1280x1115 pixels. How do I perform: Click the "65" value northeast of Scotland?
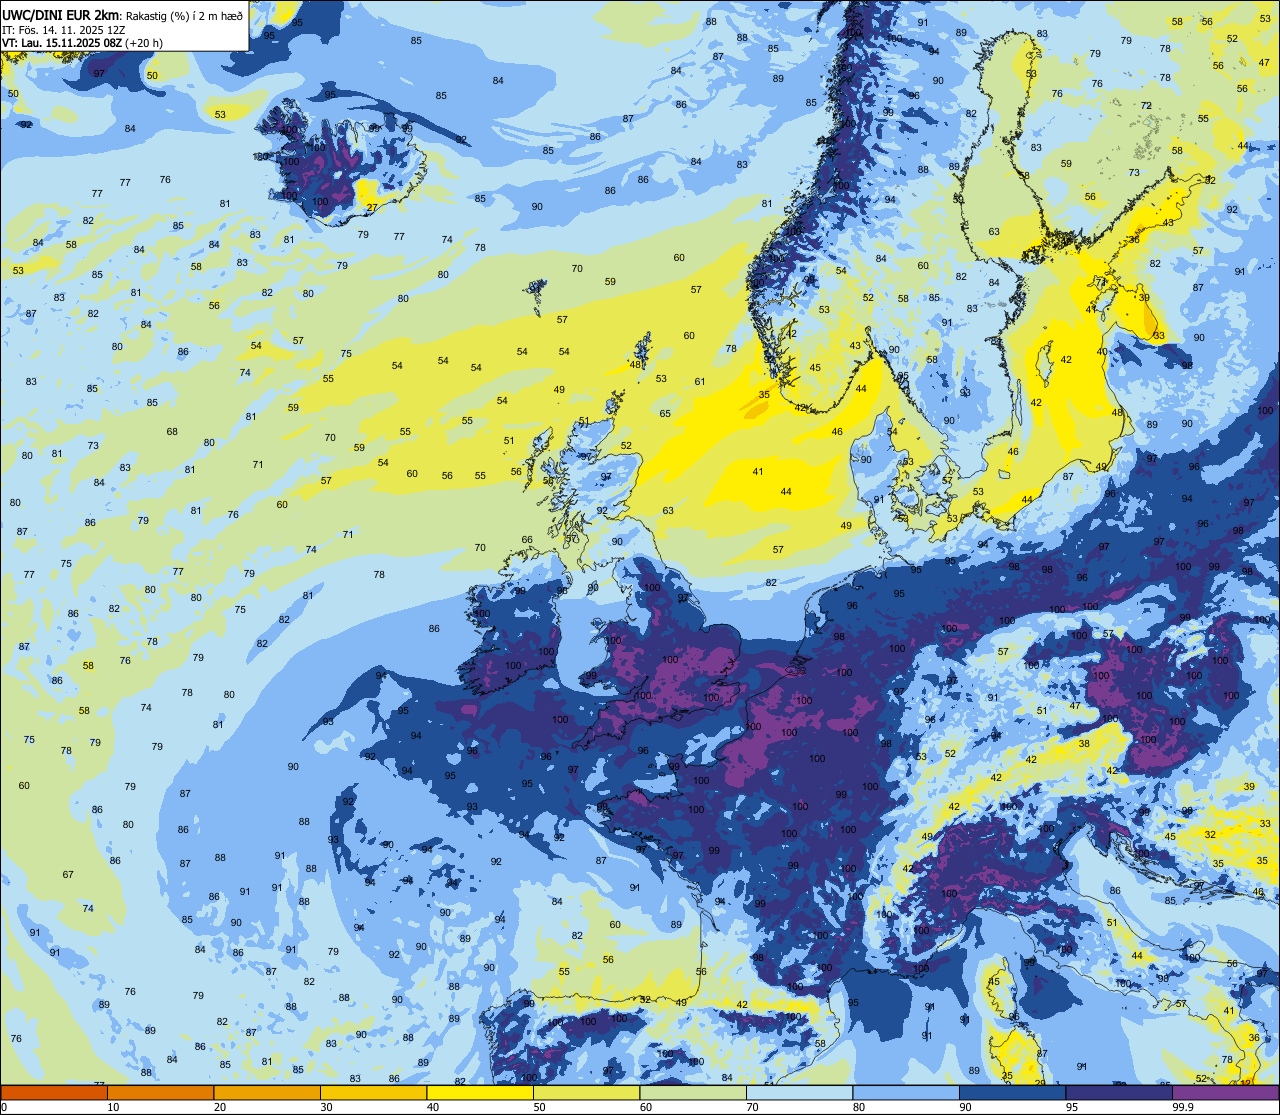[x=665, y=413]
